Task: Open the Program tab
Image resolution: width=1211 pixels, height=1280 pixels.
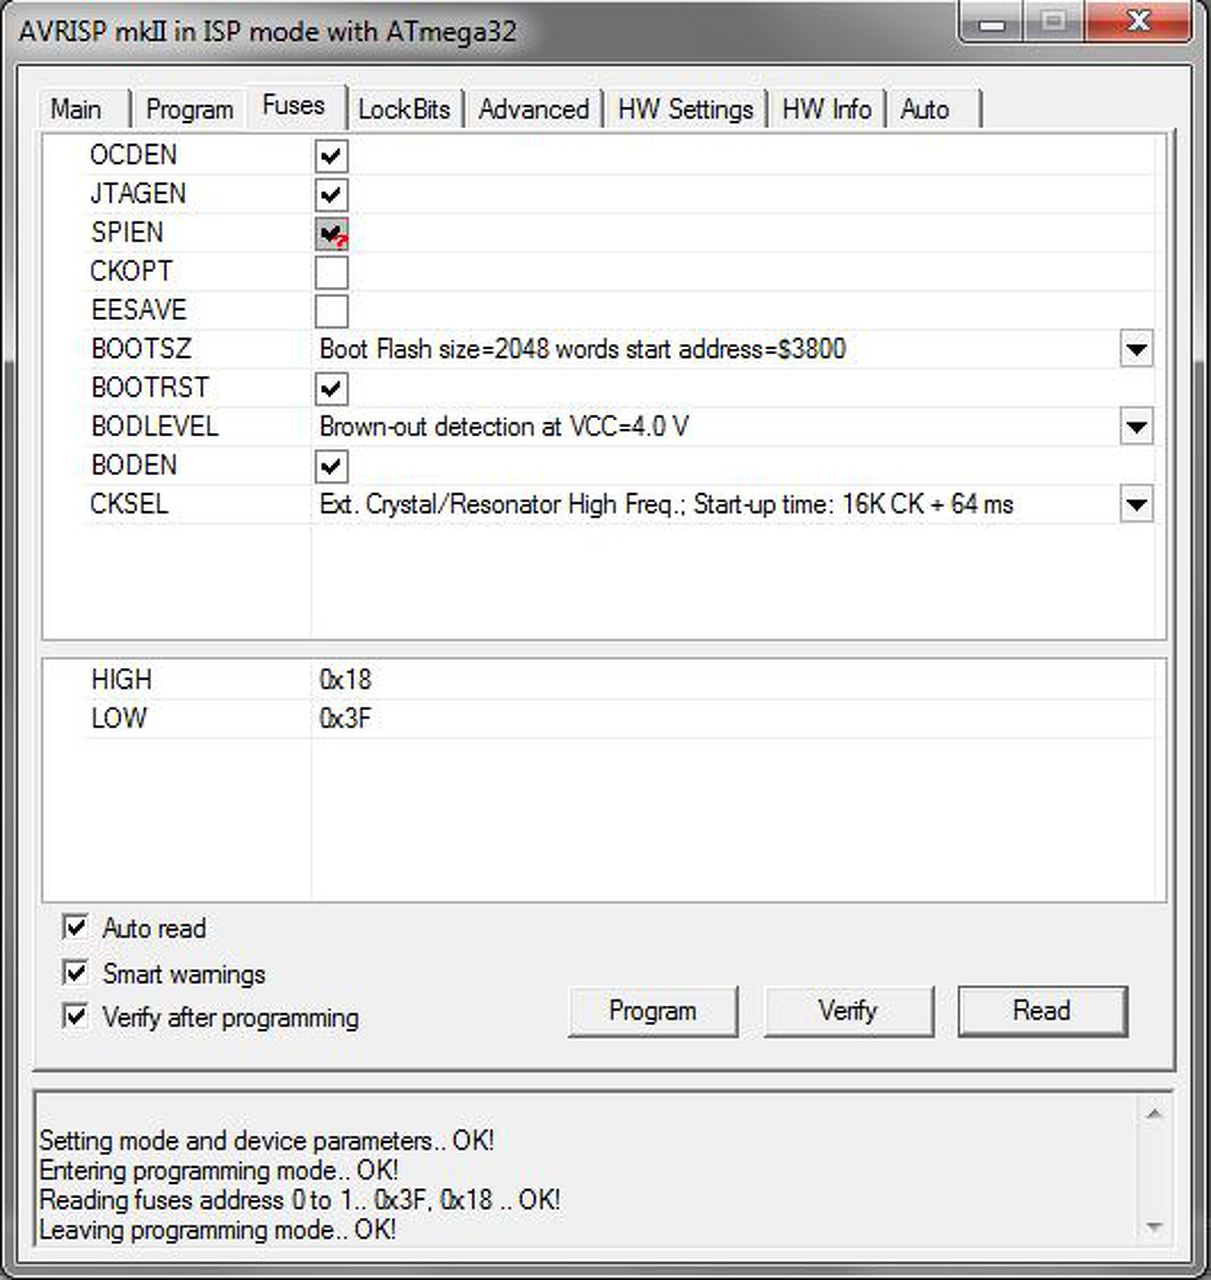Action: click(x=189, y=109)
